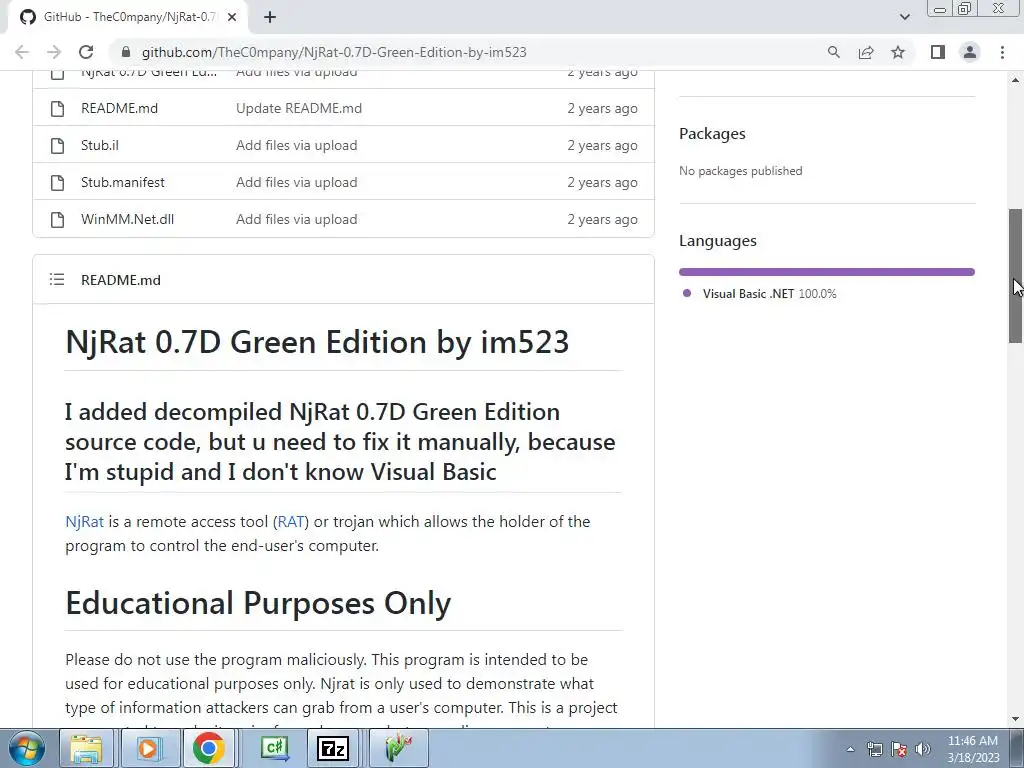The image size is (1024, 768).
Task: Click the purple language bar
Action: pyautogui.click(x=827, y=272)
